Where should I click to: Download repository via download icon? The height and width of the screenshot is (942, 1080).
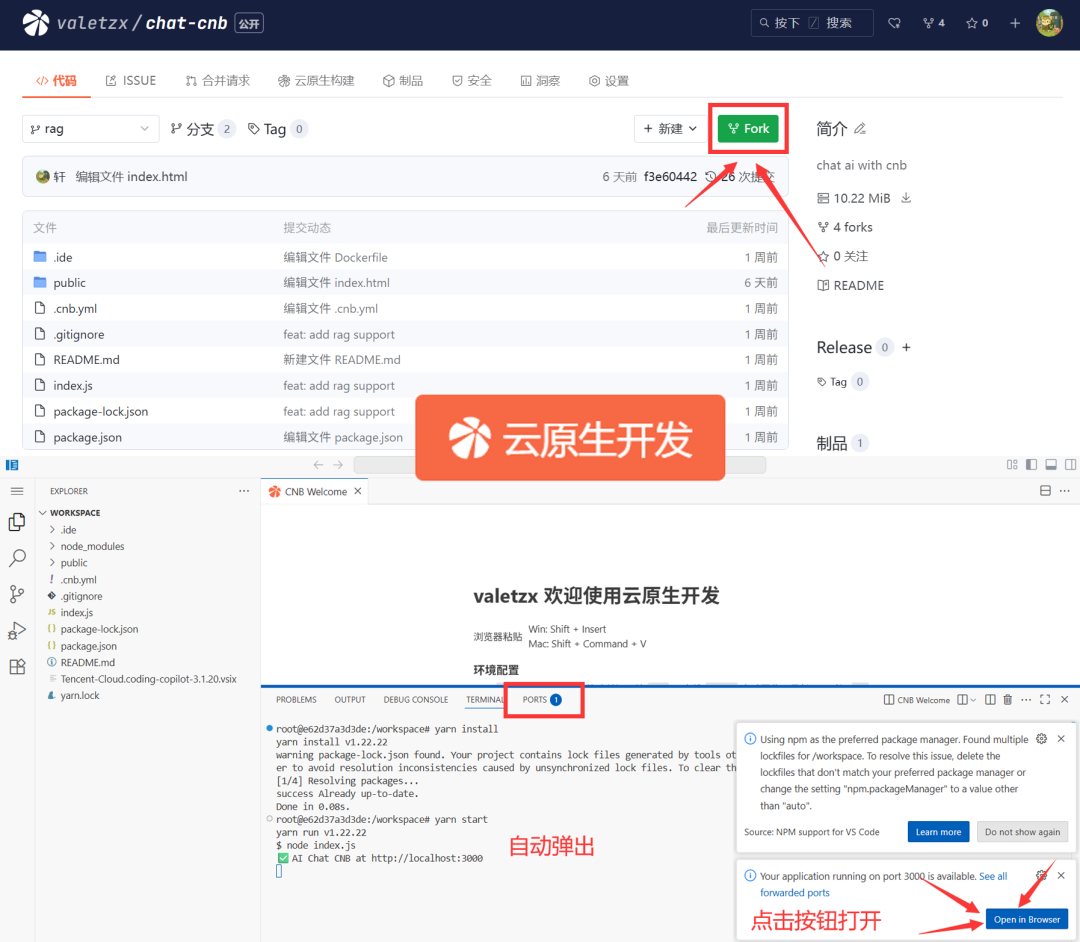(x=906, y=198)
